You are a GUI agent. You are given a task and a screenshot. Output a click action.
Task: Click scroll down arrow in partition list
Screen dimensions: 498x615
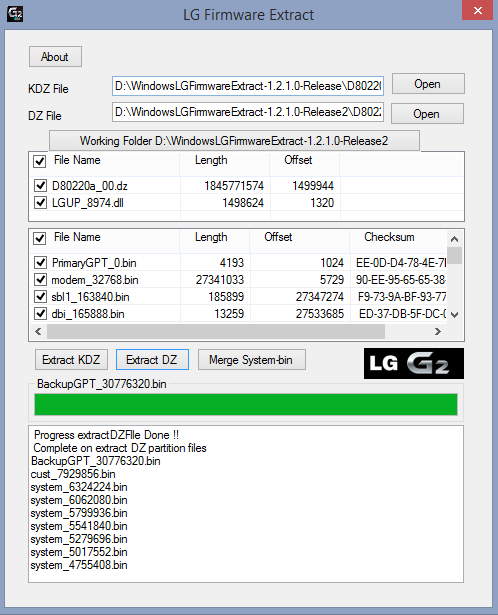454,315
